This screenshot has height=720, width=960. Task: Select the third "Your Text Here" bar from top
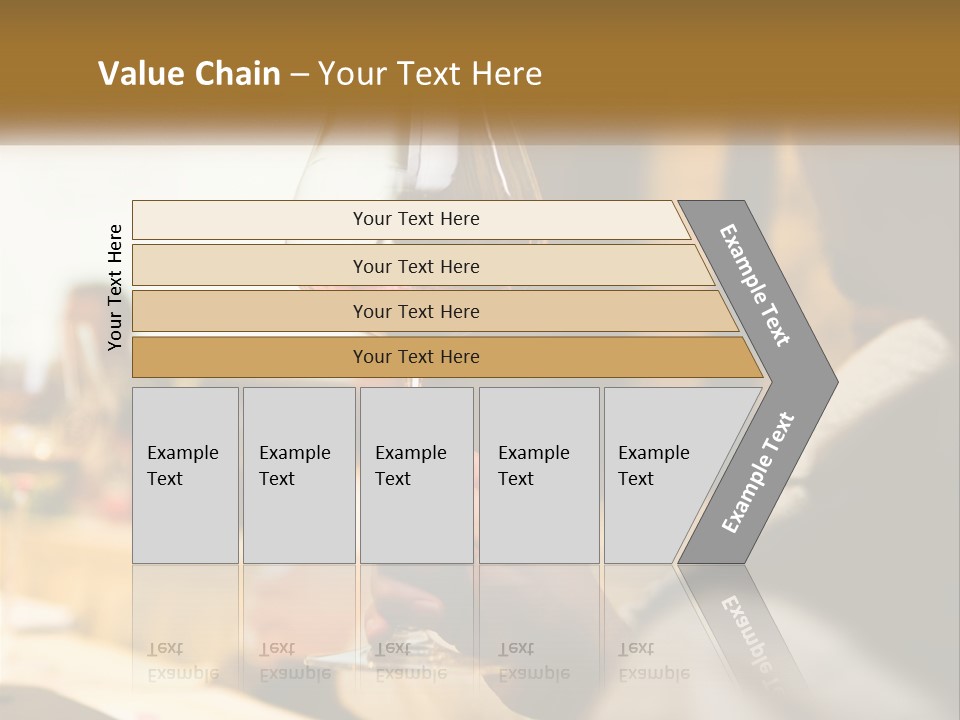point(415,311)
